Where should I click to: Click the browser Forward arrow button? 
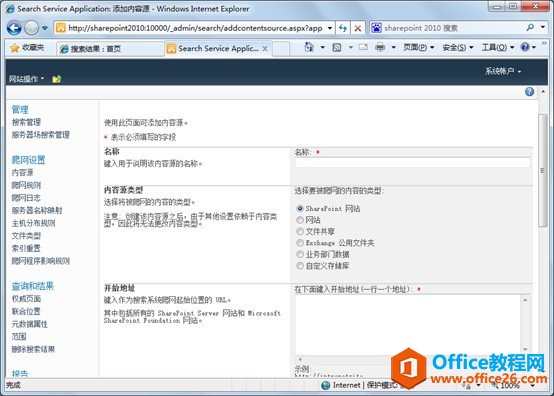pos(31,28)
